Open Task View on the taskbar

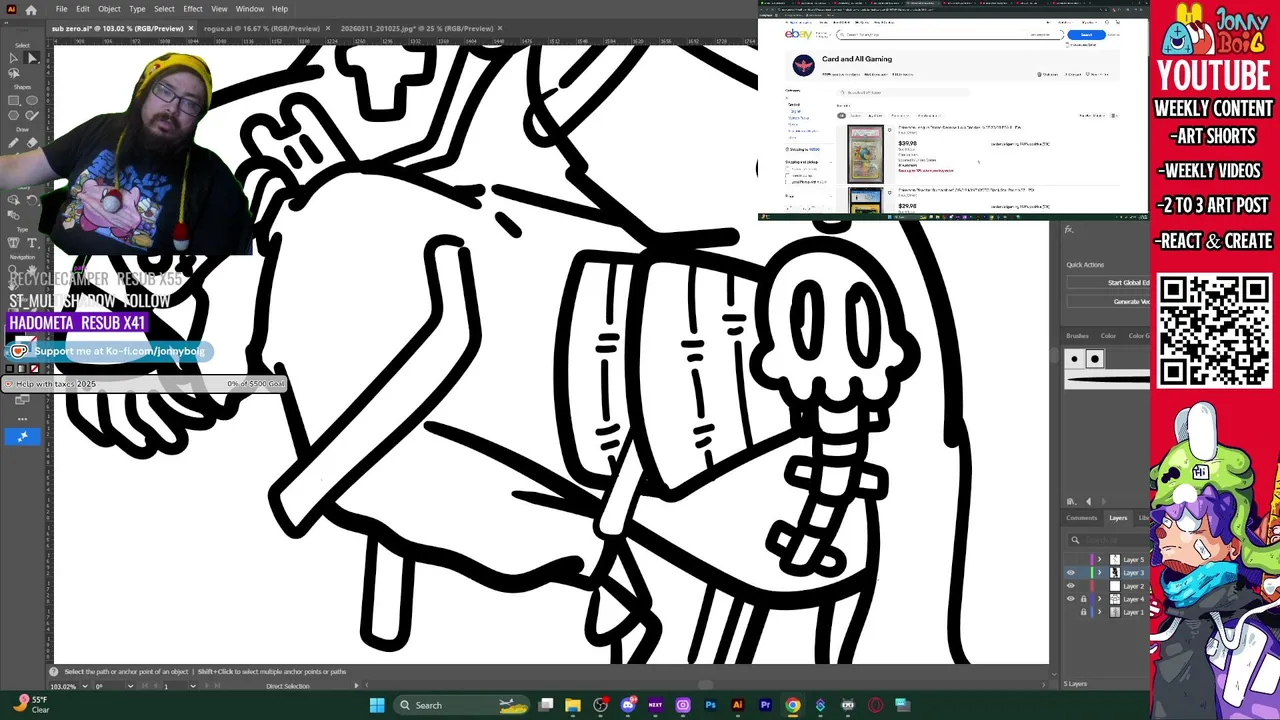[x=546, y=705]
